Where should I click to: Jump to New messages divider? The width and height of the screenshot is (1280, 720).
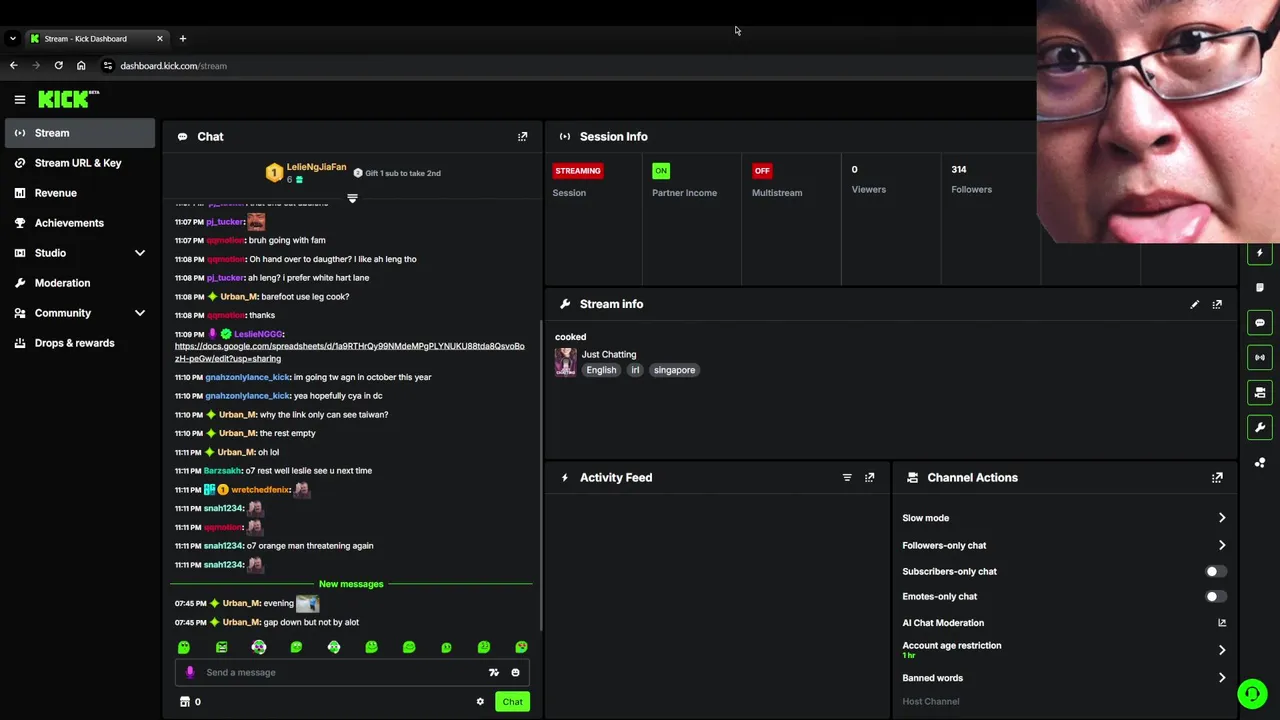click(x=351, y=584)
